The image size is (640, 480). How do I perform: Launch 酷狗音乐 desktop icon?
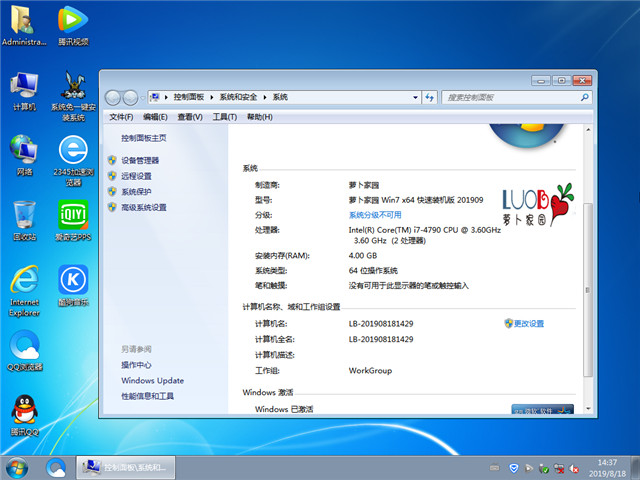(x=73, y=285)
